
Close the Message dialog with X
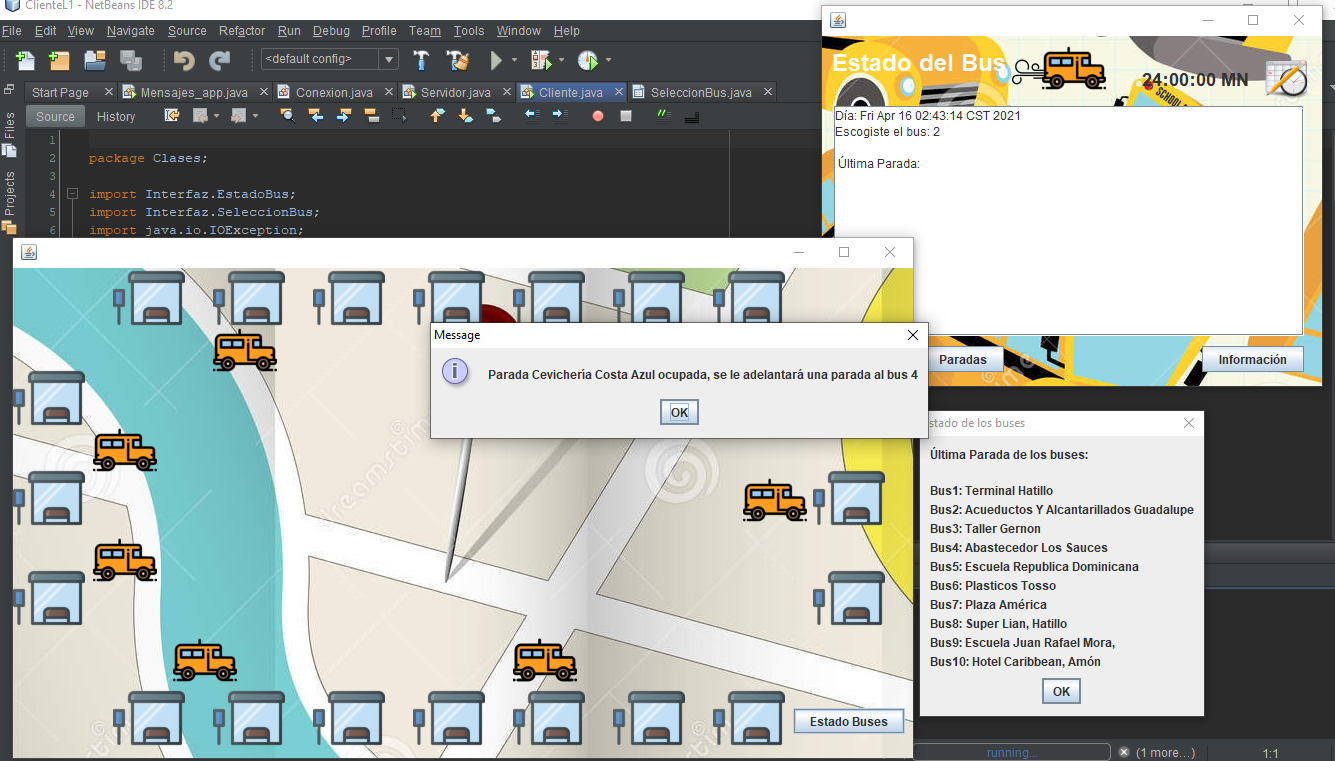912,335
